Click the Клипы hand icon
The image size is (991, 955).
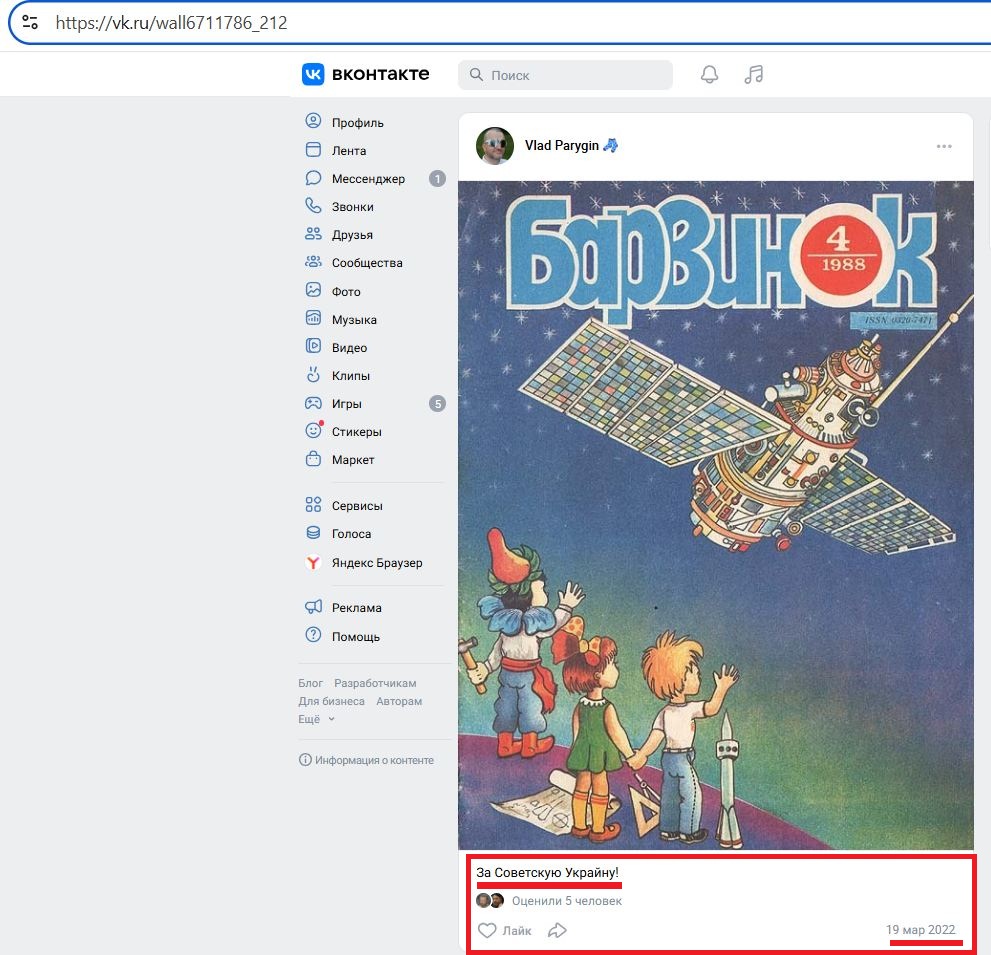click(313, 374)
